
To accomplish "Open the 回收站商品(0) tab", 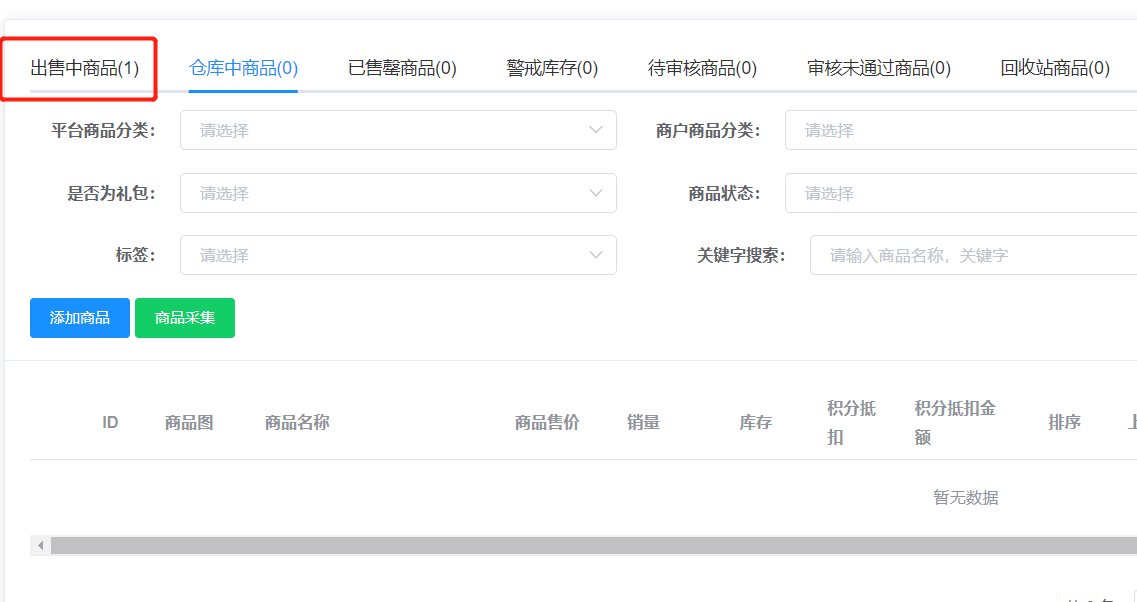I will (x=1054, y=68).
